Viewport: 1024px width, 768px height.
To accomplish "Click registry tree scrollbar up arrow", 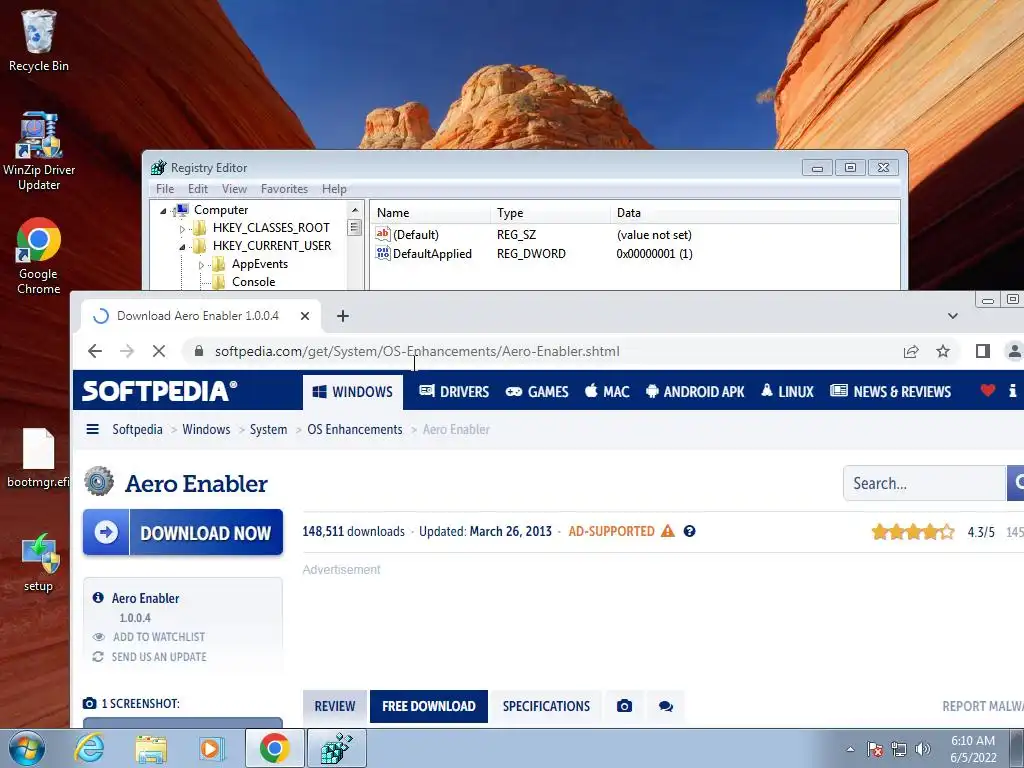I will 355,210.
